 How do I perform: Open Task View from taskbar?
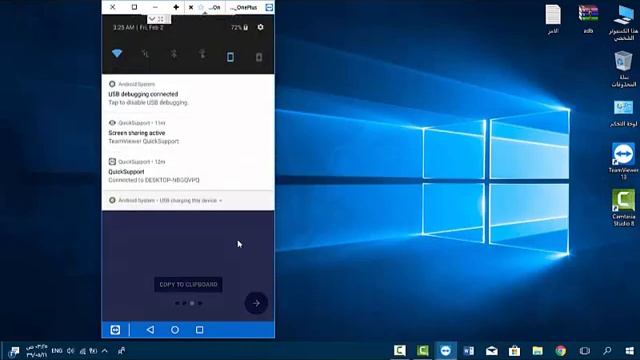click(584, 351)
